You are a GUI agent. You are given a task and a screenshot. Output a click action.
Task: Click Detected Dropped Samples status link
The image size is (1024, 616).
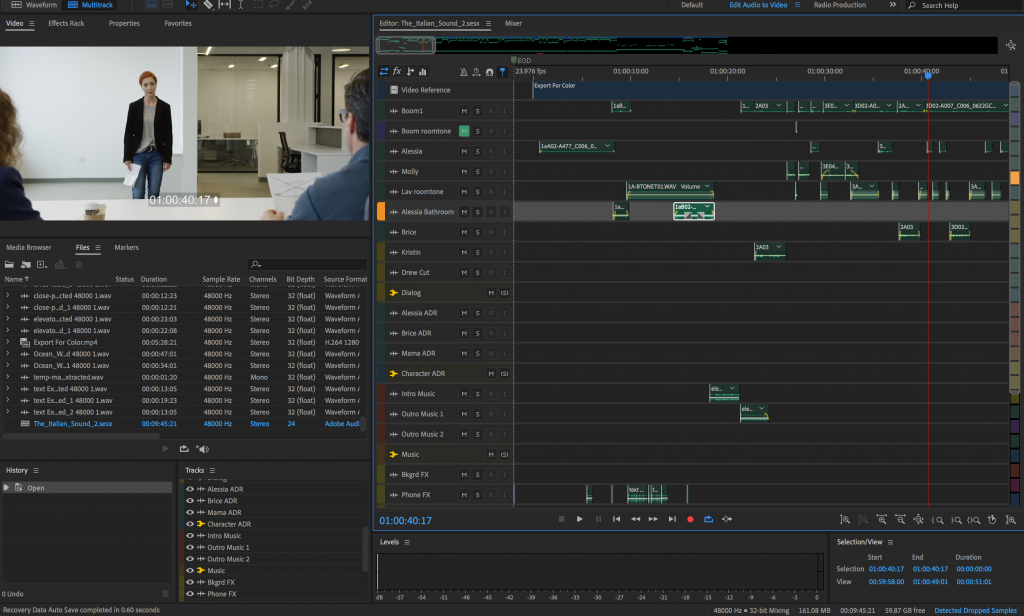[x=976, y=610]
